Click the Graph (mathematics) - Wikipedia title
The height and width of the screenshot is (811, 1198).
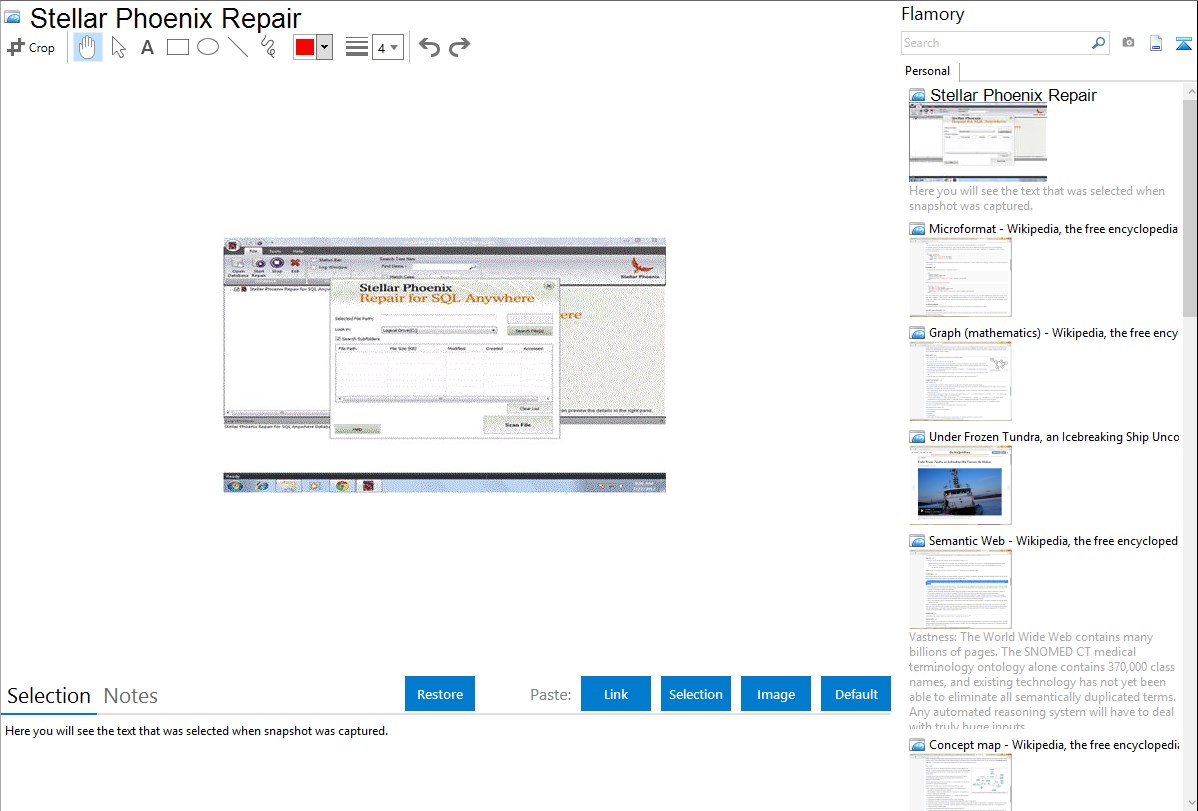tap(1053, 333)
